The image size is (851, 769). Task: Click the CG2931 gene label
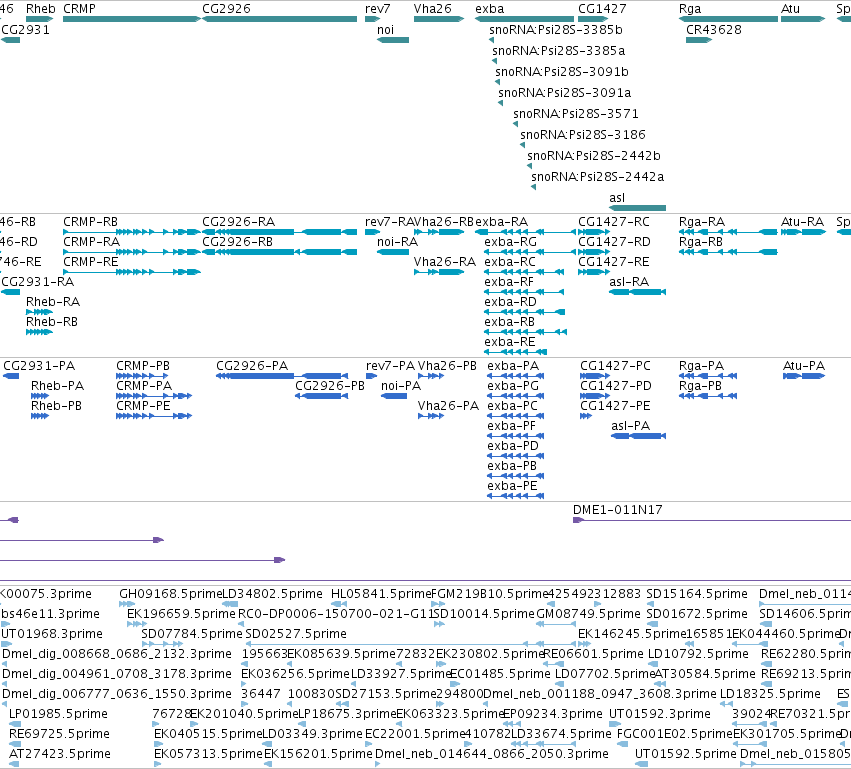(x=25, y=30)
